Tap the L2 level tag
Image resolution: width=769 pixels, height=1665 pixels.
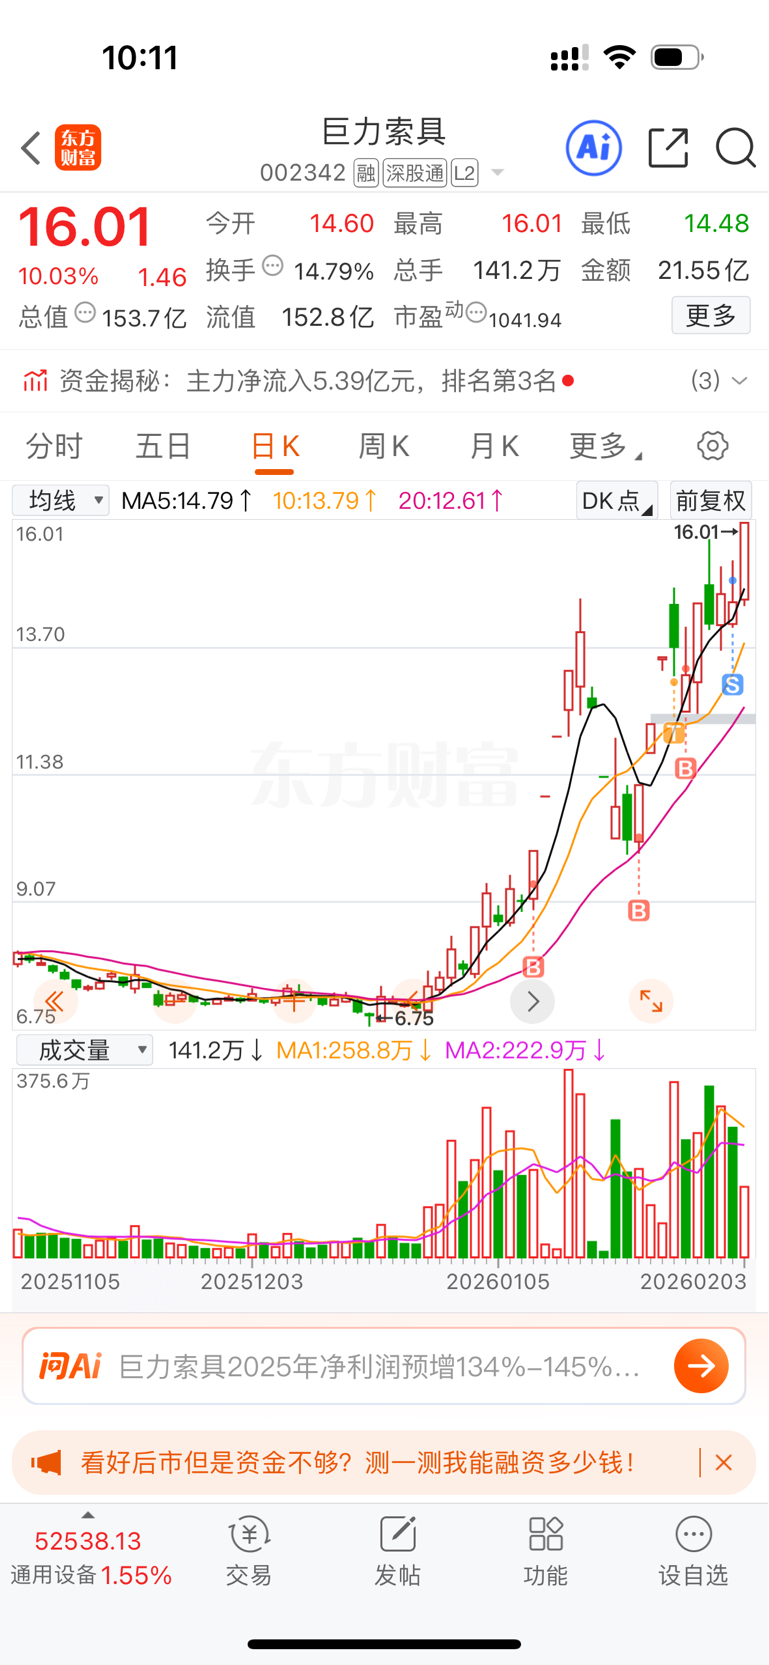(465, 173)
